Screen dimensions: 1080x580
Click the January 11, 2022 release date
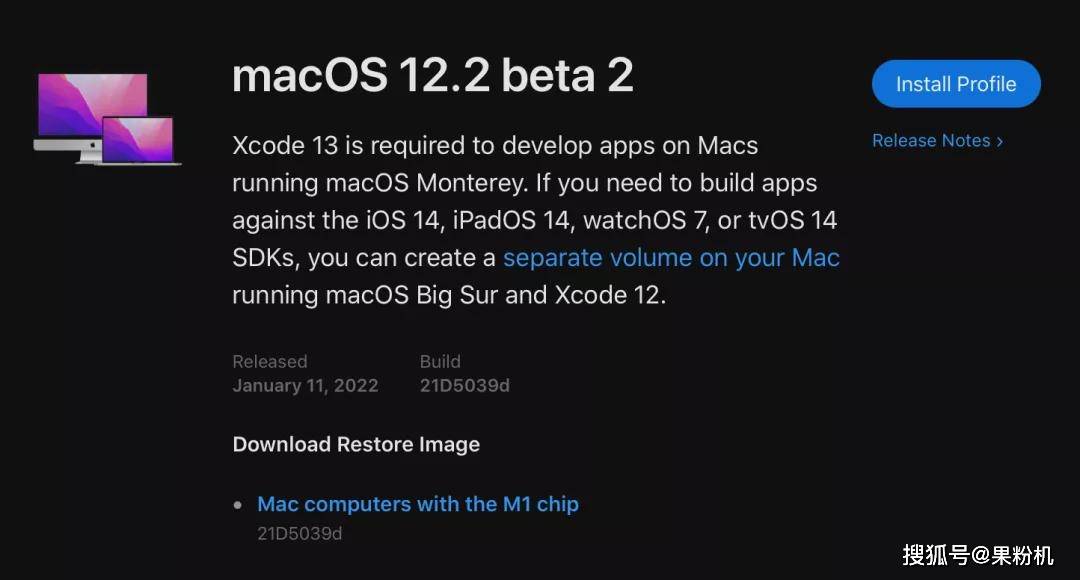(x=305, y=385)
